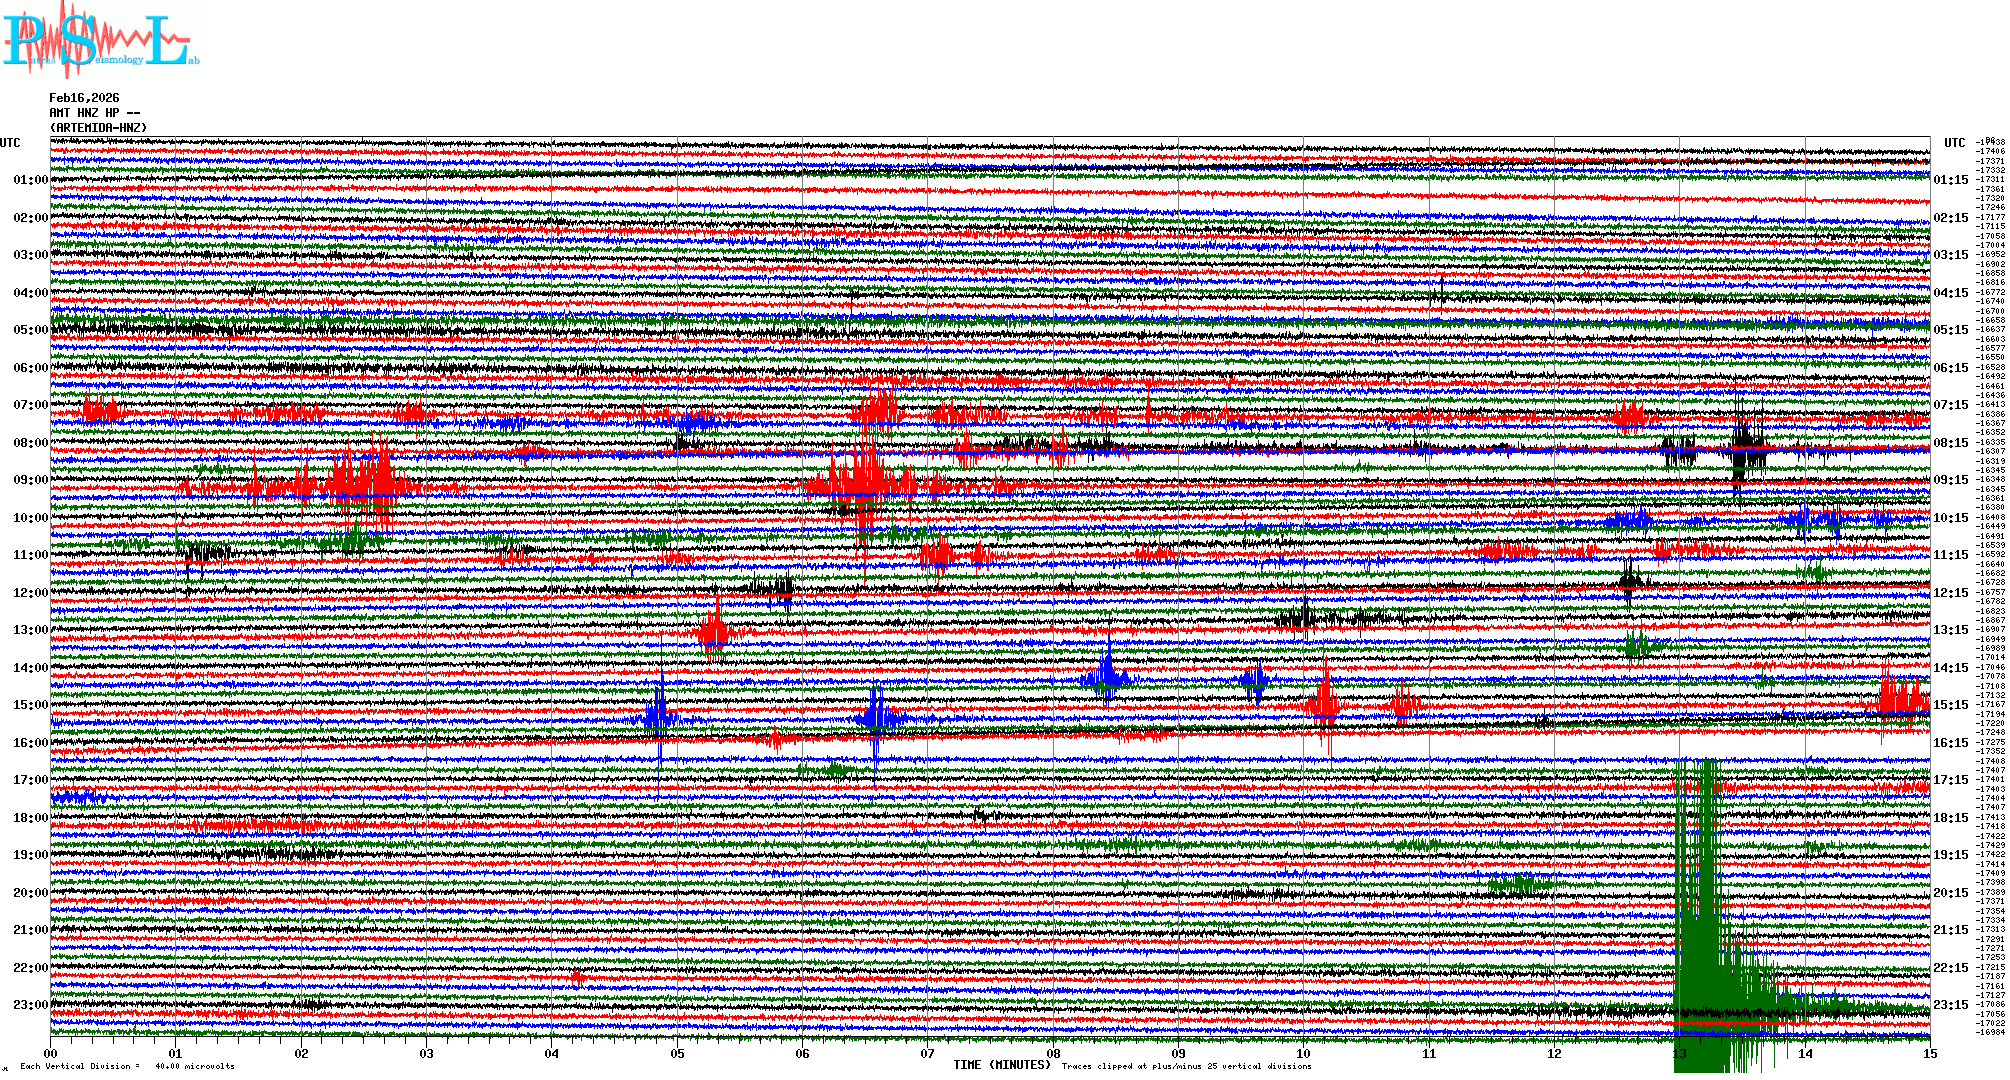Click the Feb16,2026 date label
Viewport: 2010px width, 1080px height.
coord(84,98)
